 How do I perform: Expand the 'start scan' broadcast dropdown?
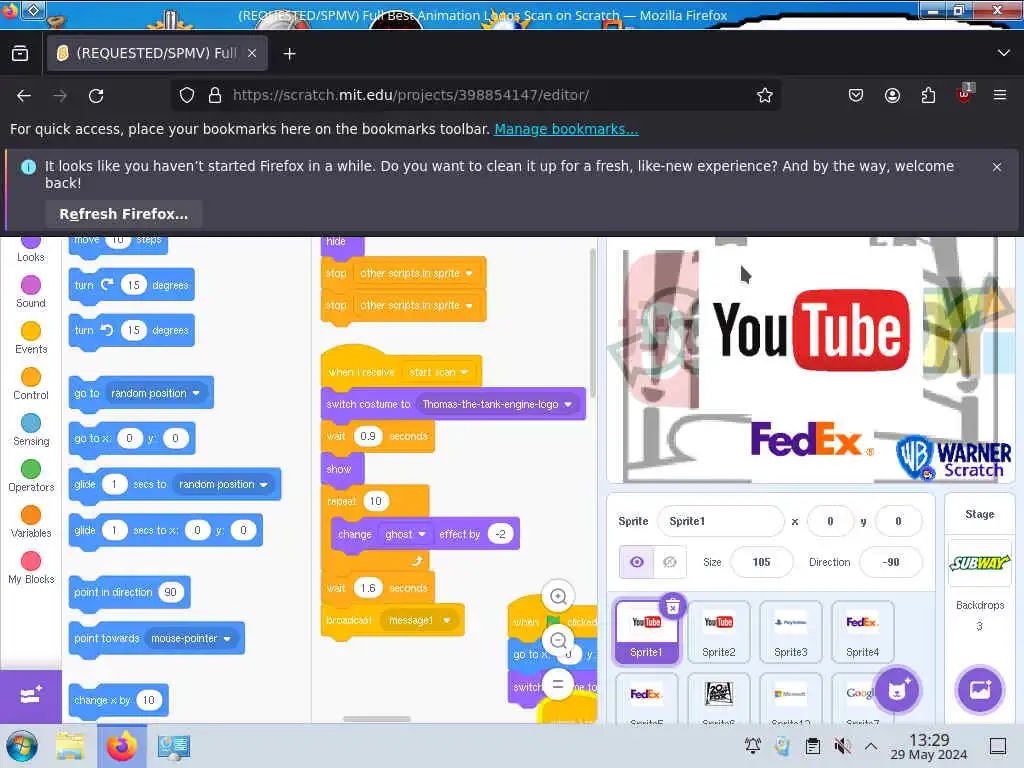(438, 372)
